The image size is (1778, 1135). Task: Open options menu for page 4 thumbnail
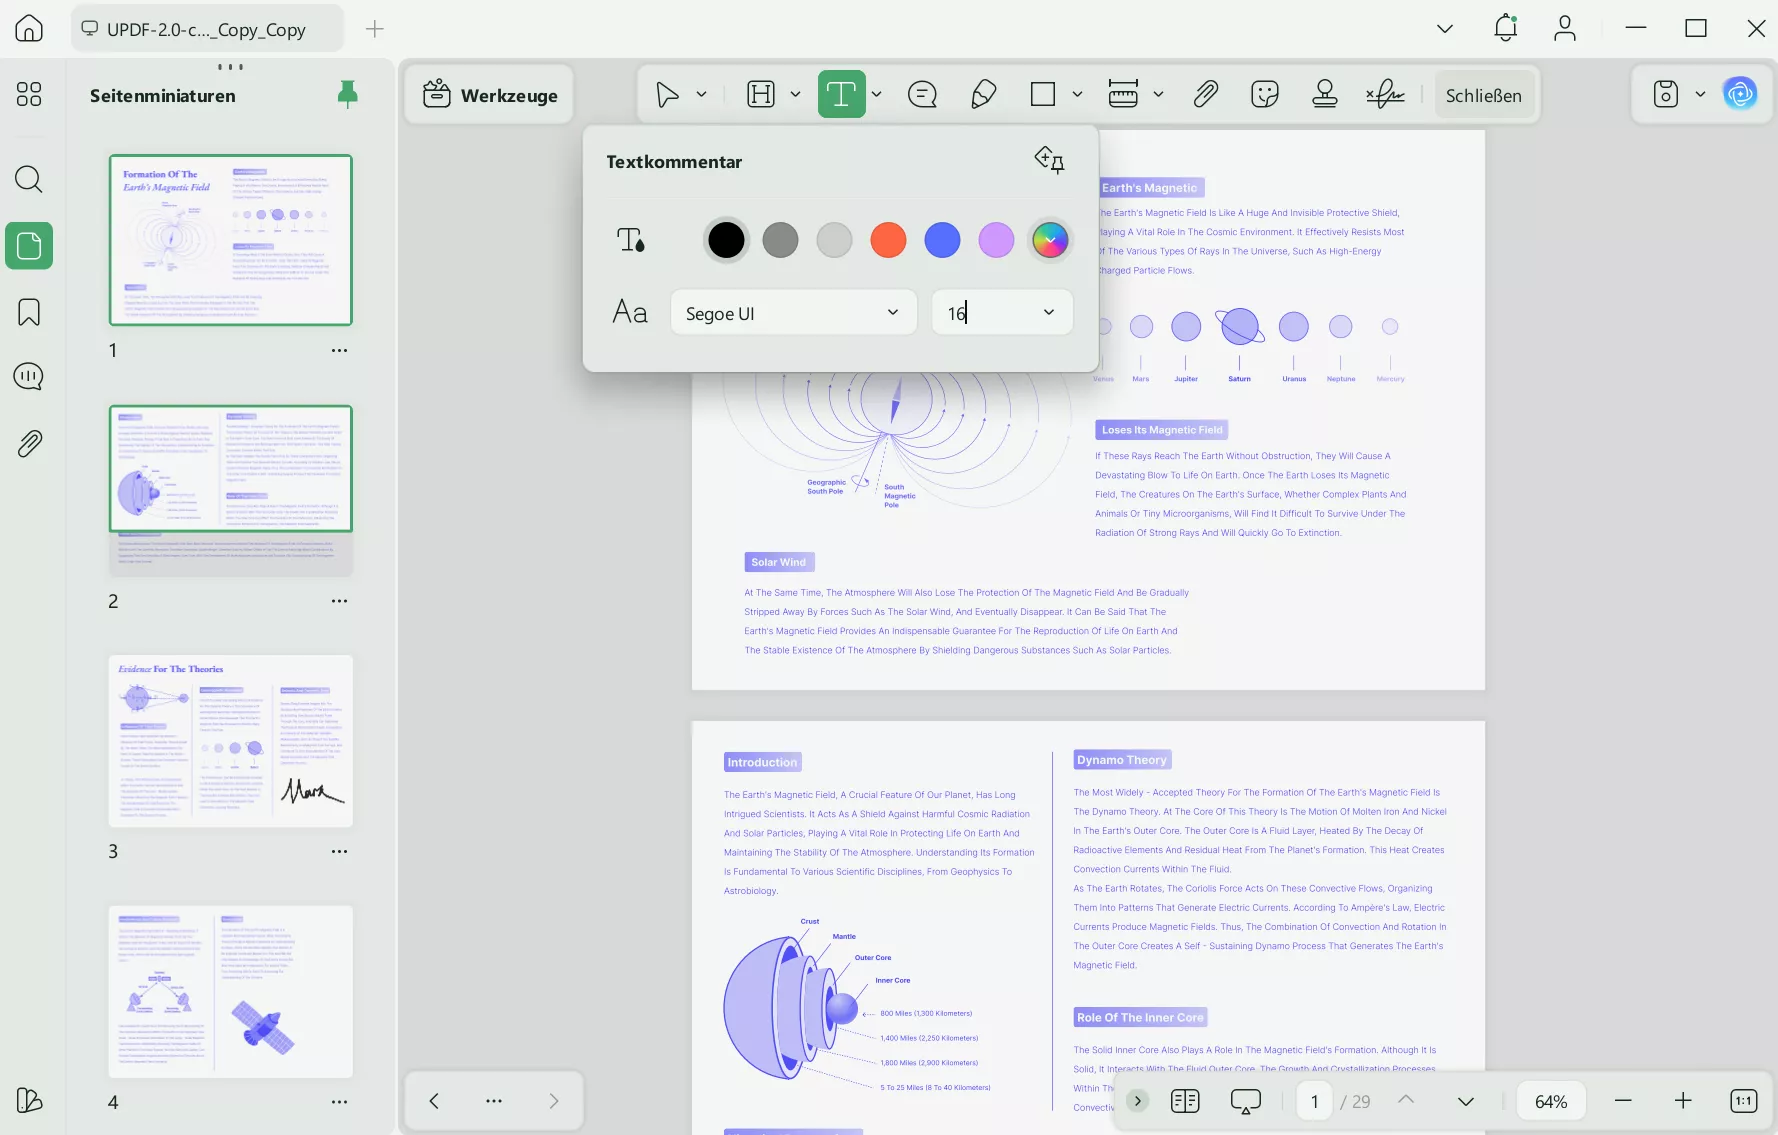click(340, 1102)
